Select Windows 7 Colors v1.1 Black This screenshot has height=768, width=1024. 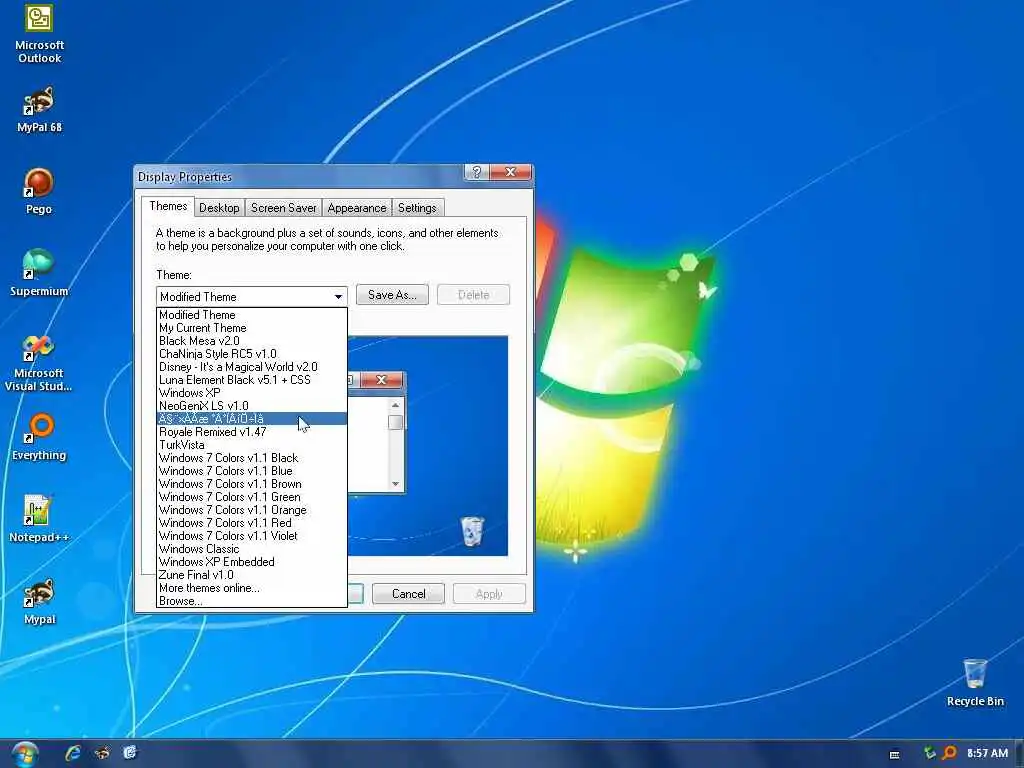(x=252, y=458)
